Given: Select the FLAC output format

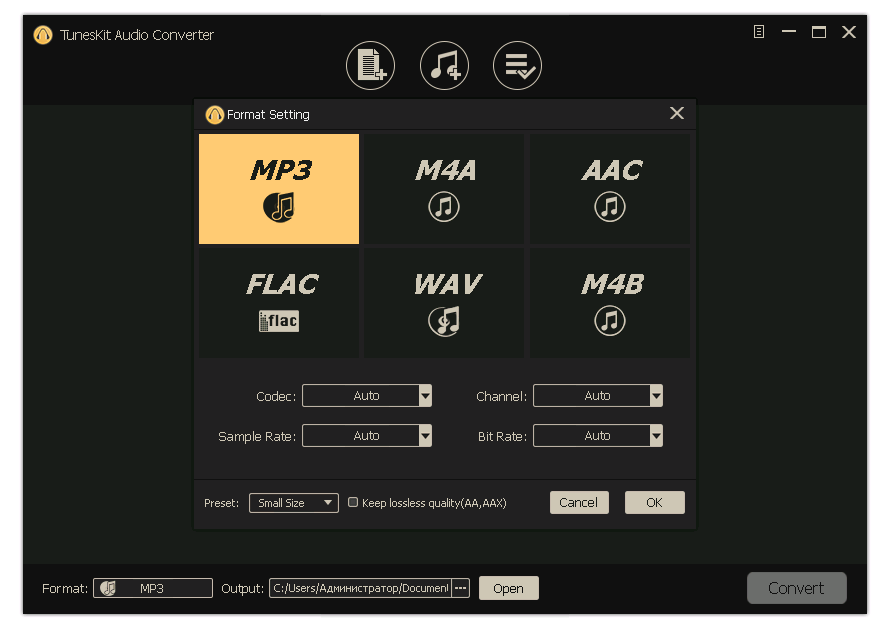Looking at the screenshot, I should (x=279, y=302).
